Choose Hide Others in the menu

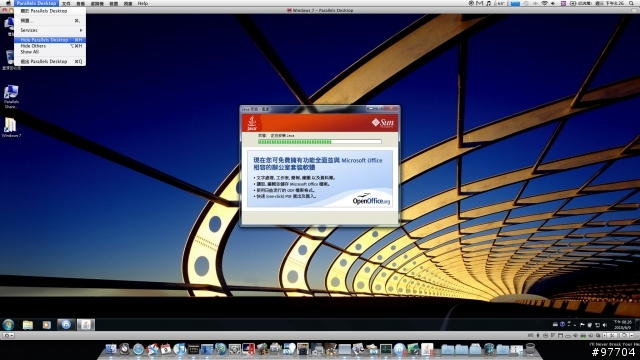point(50,46)
